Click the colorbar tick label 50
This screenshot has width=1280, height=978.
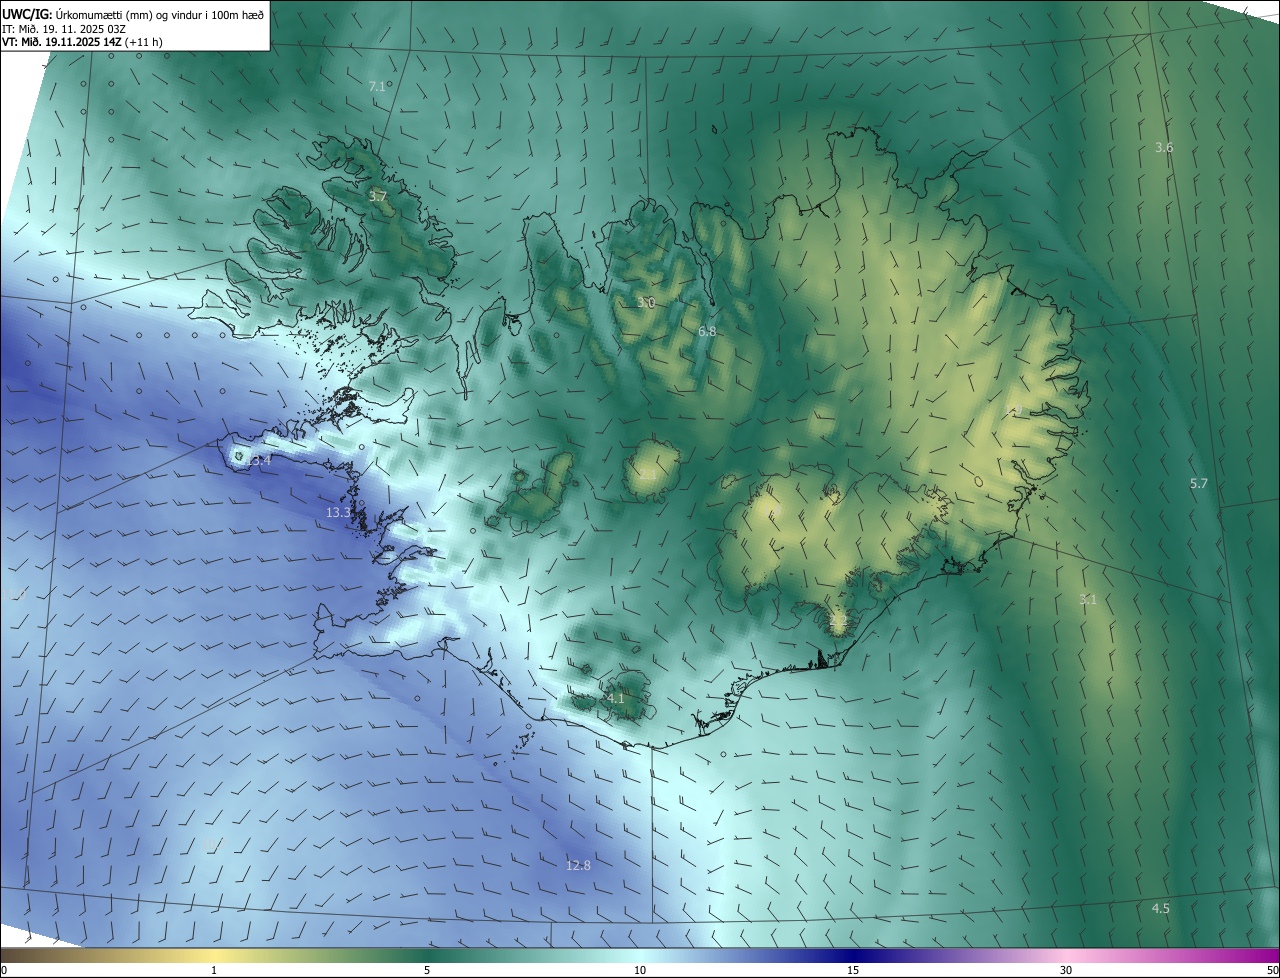[1272, 970]
